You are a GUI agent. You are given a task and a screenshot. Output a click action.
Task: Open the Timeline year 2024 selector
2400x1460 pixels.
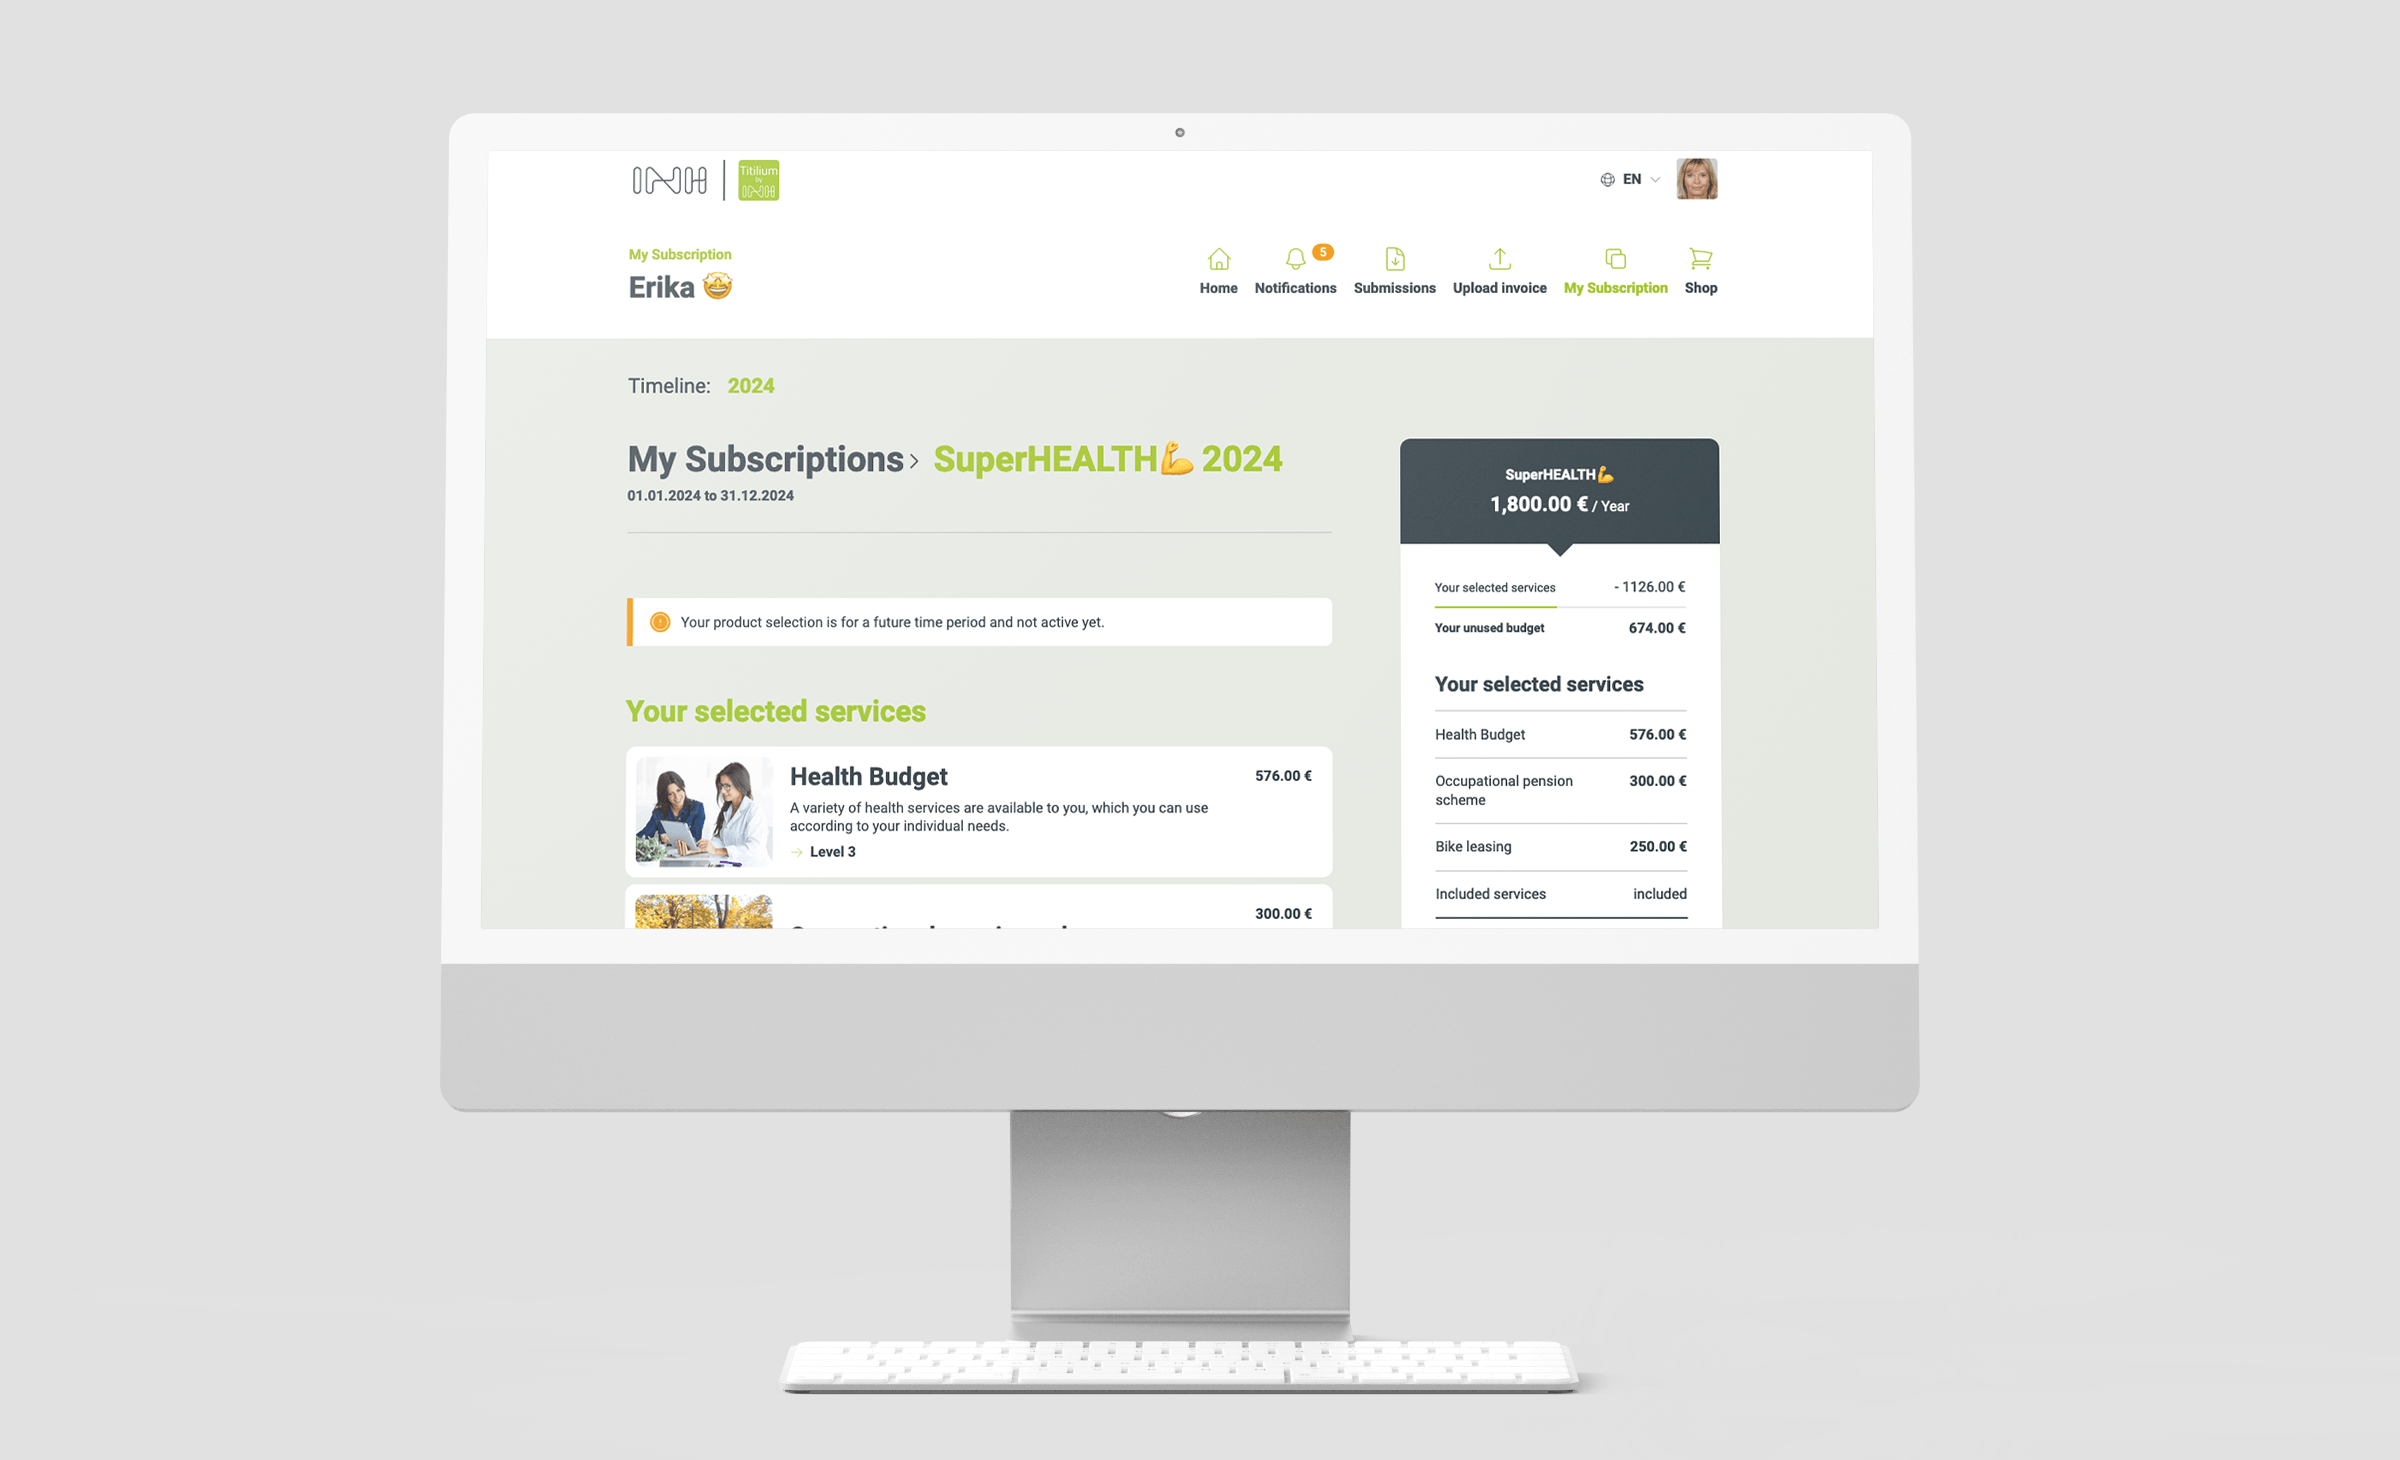751,386
